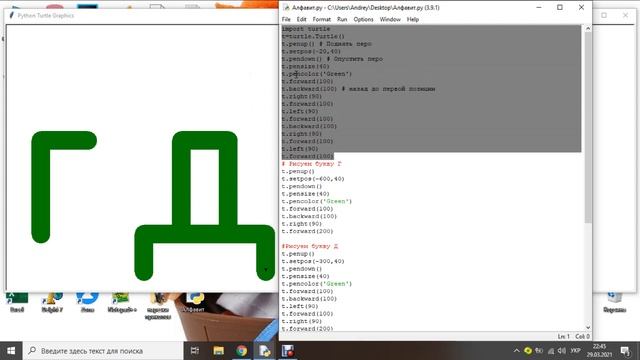Show hidden system tray icons
This screenshot has width=640, height=360.
(516, 351)
